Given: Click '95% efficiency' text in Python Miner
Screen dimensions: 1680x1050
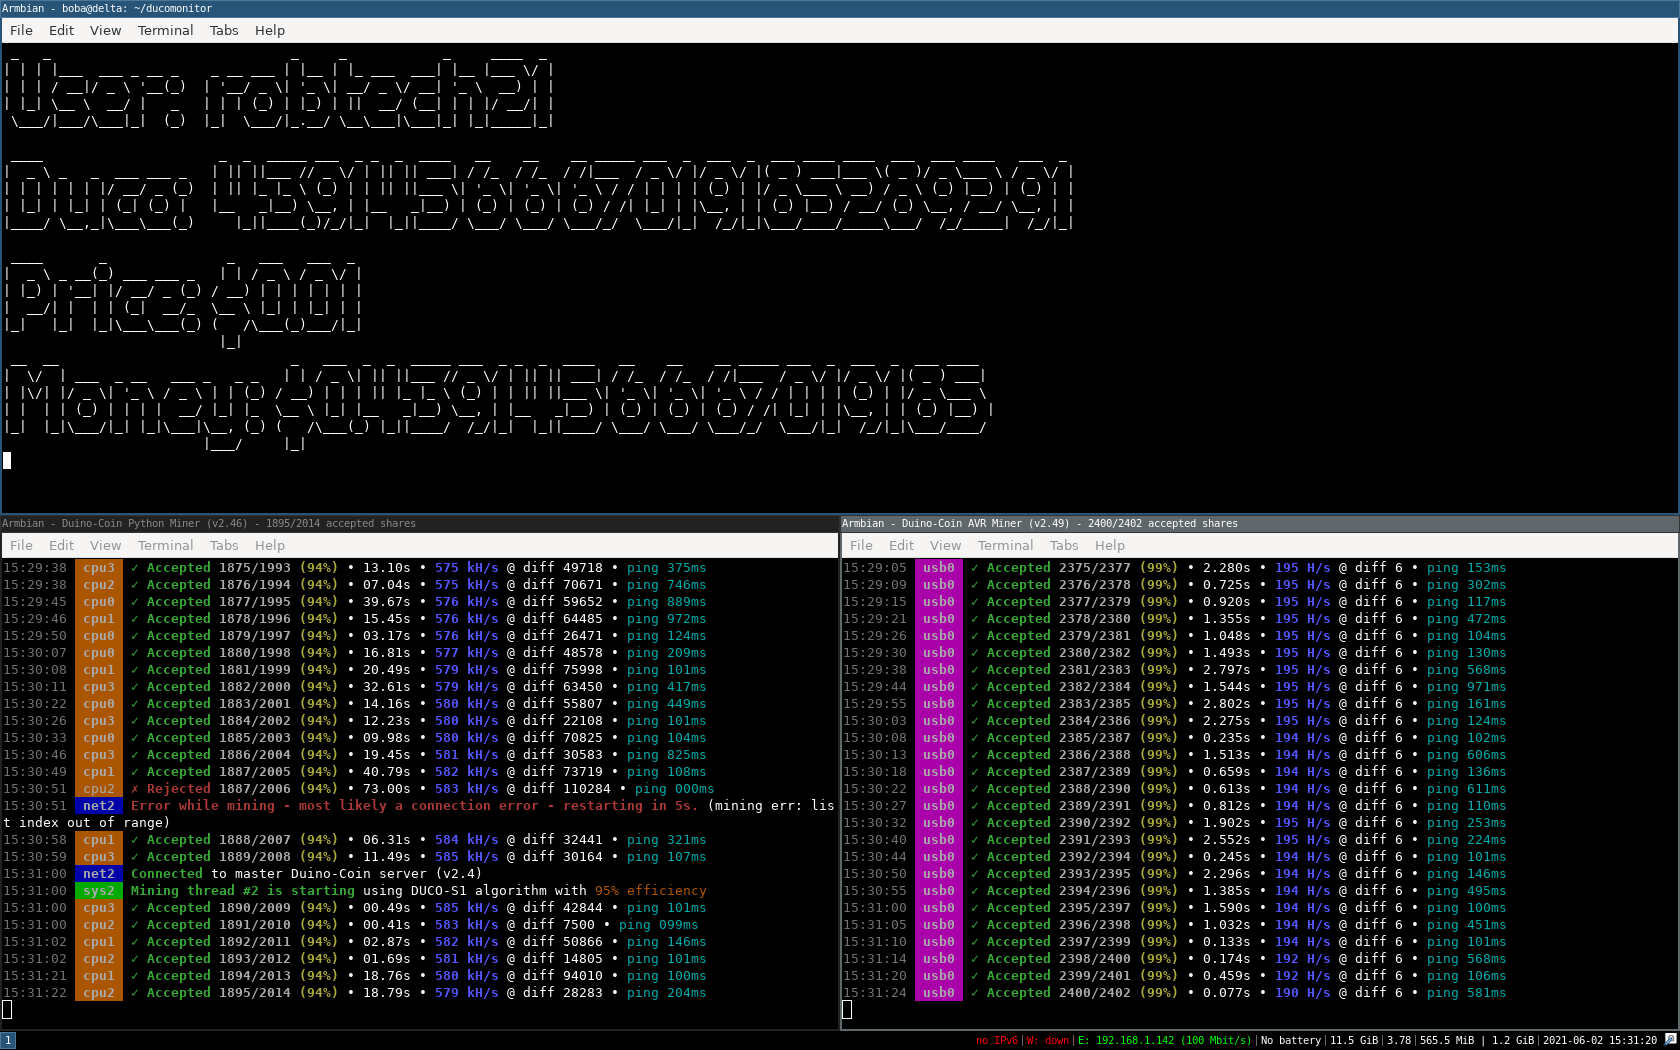Looking at the screenshot, I should 650,891.
